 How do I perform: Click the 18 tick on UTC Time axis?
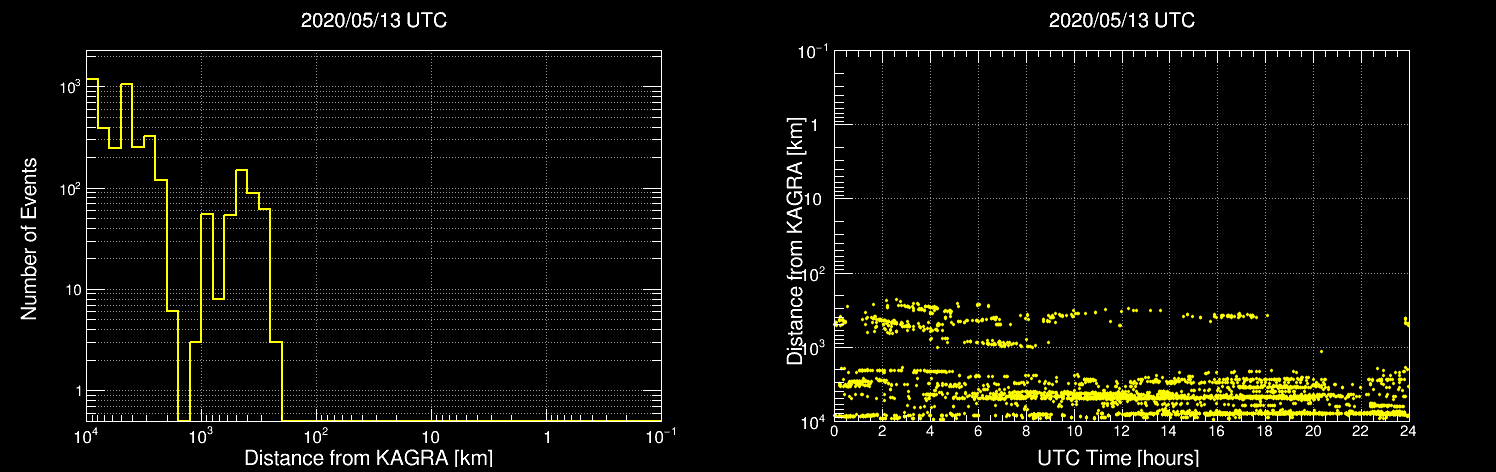click(x=1265, y=432)
